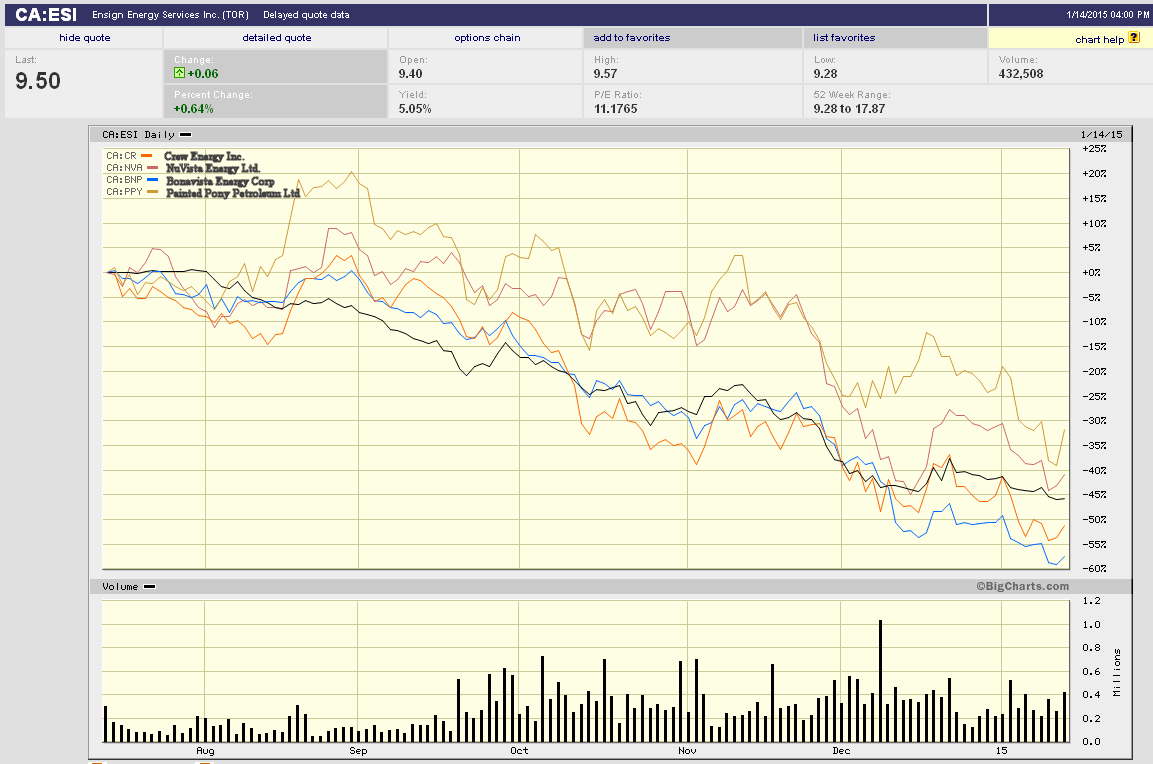Viewport: 1153px width, 764px height.
Task: Open the detailed quote link
Action: click(276, 38)
